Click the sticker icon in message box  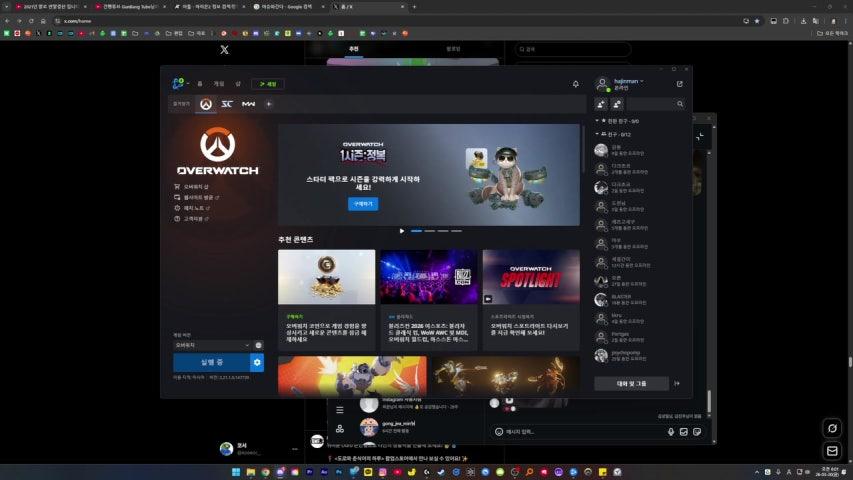697,432
